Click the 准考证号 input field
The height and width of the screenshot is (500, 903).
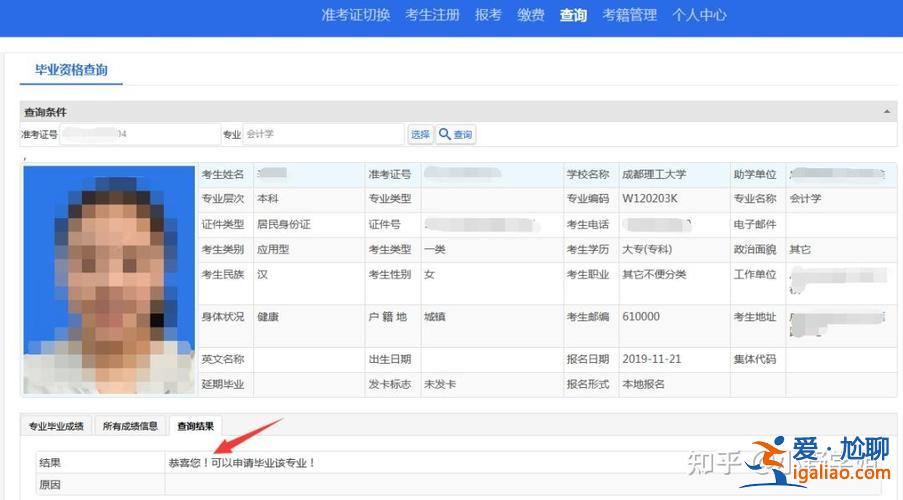tap(140, 134)
